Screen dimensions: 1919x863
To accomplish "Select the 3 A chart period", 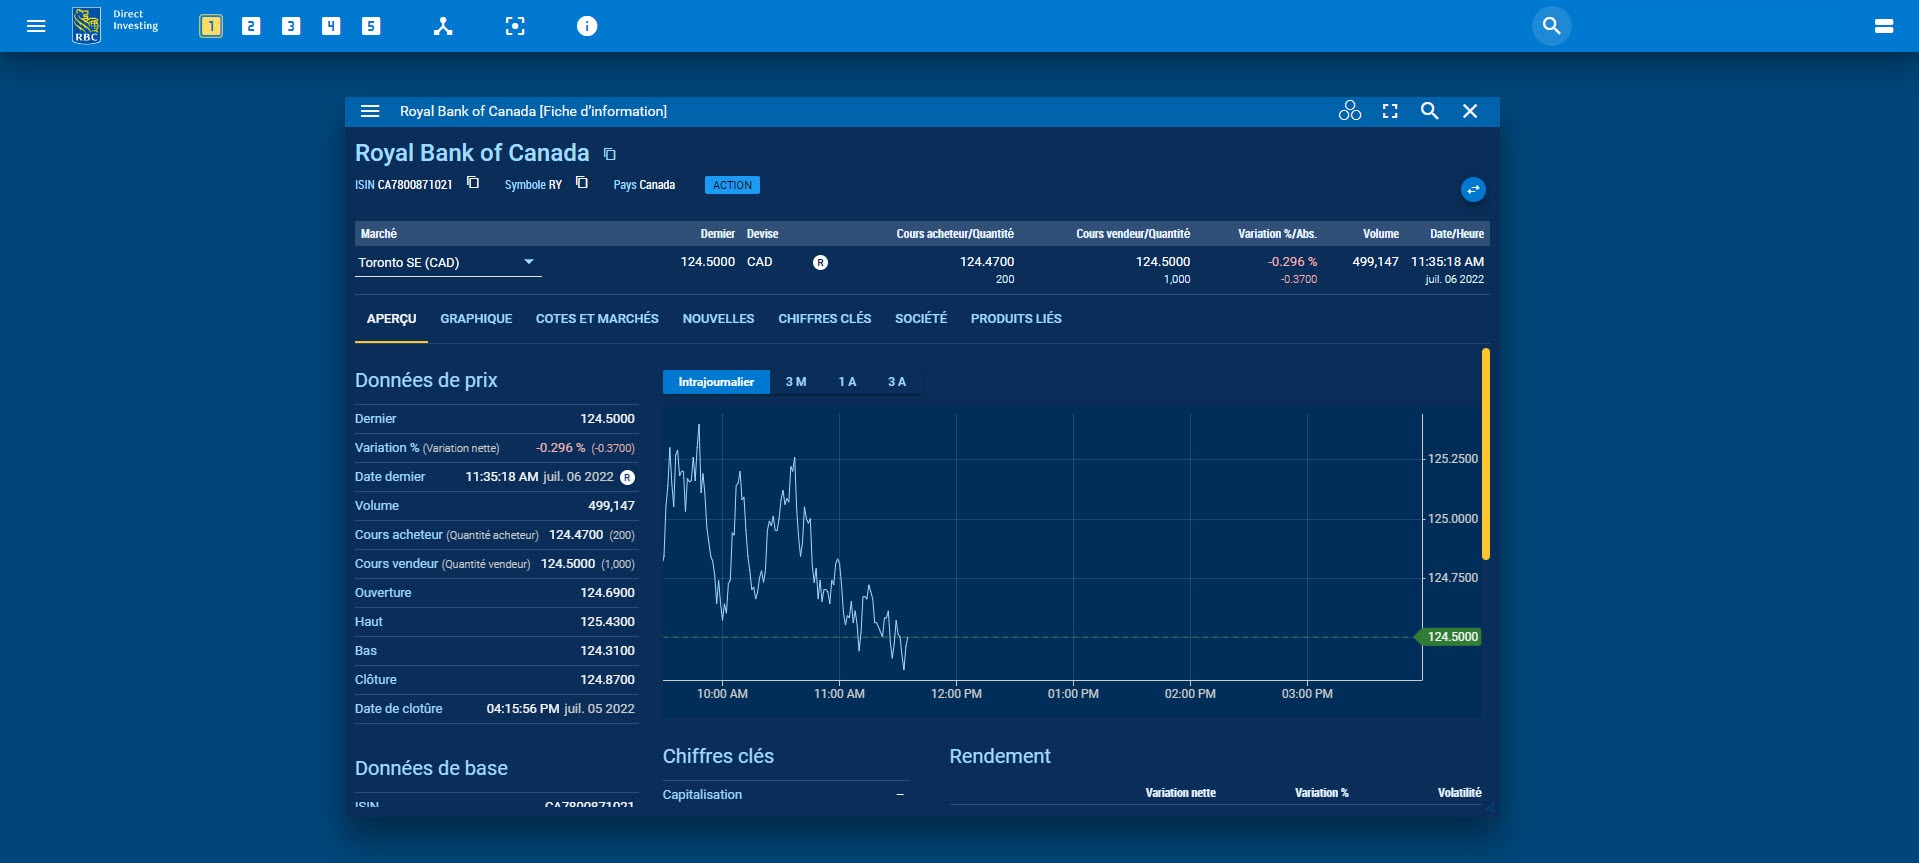I will tap(897, 382).
